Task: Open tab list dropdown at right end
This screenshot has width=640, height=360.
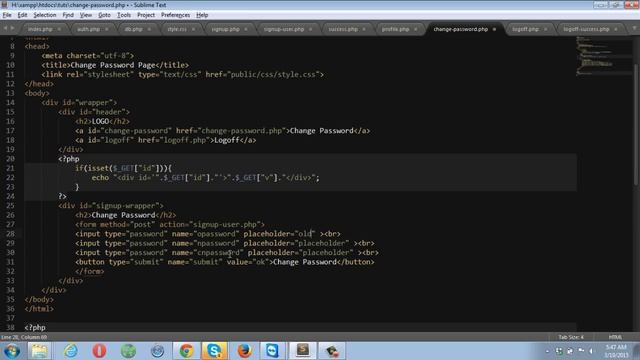Action: click(x=634, y=28)
